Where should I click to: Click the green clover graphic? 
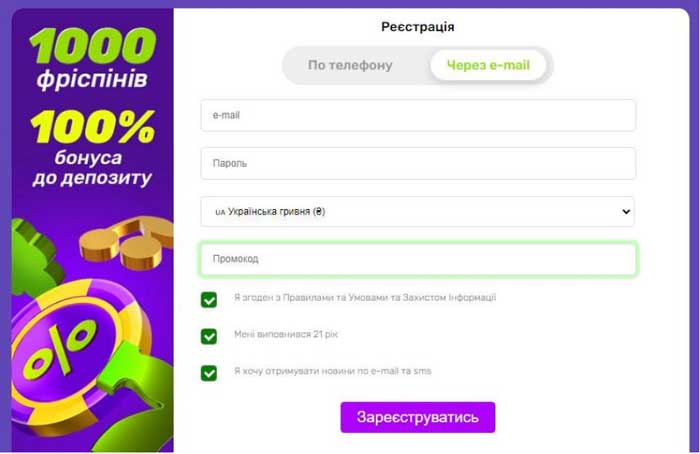33,257
